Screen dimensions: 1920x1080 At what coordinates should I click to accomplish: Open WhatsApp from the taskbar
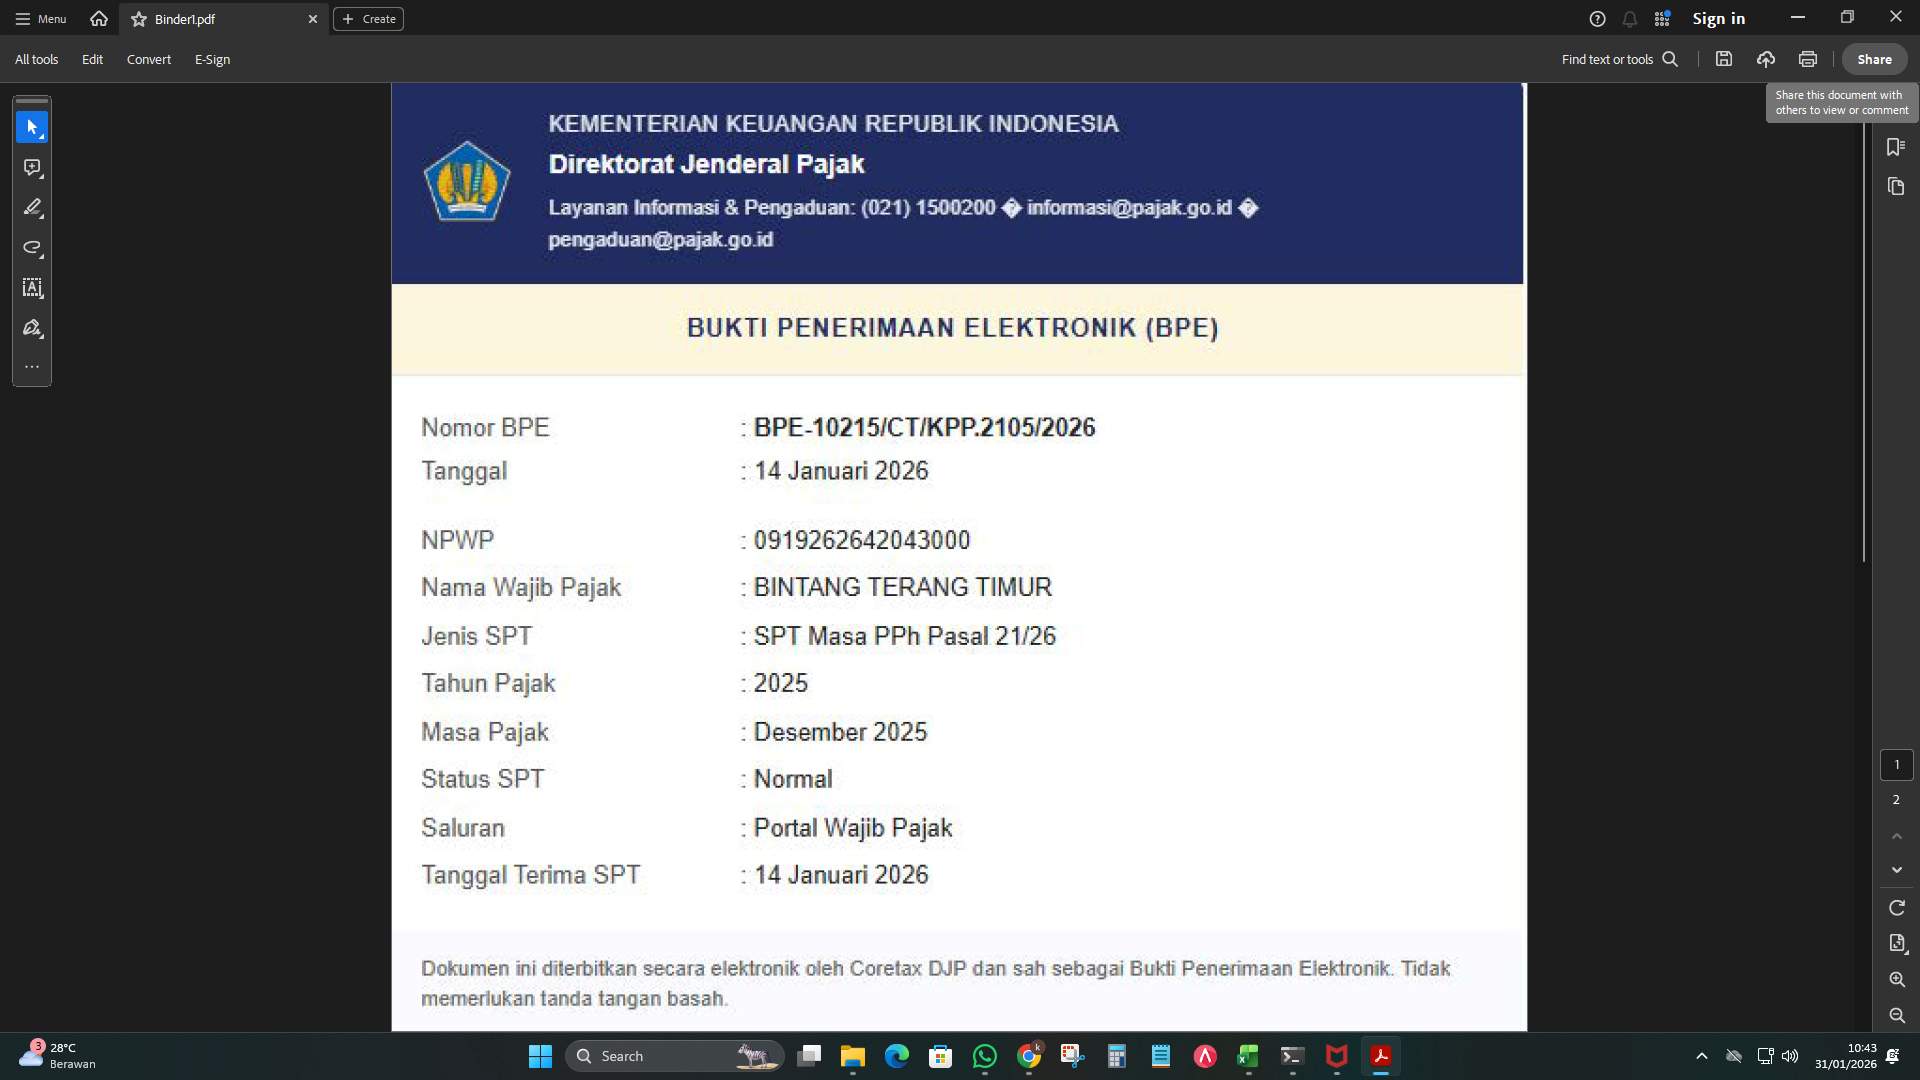point(986,1055)
